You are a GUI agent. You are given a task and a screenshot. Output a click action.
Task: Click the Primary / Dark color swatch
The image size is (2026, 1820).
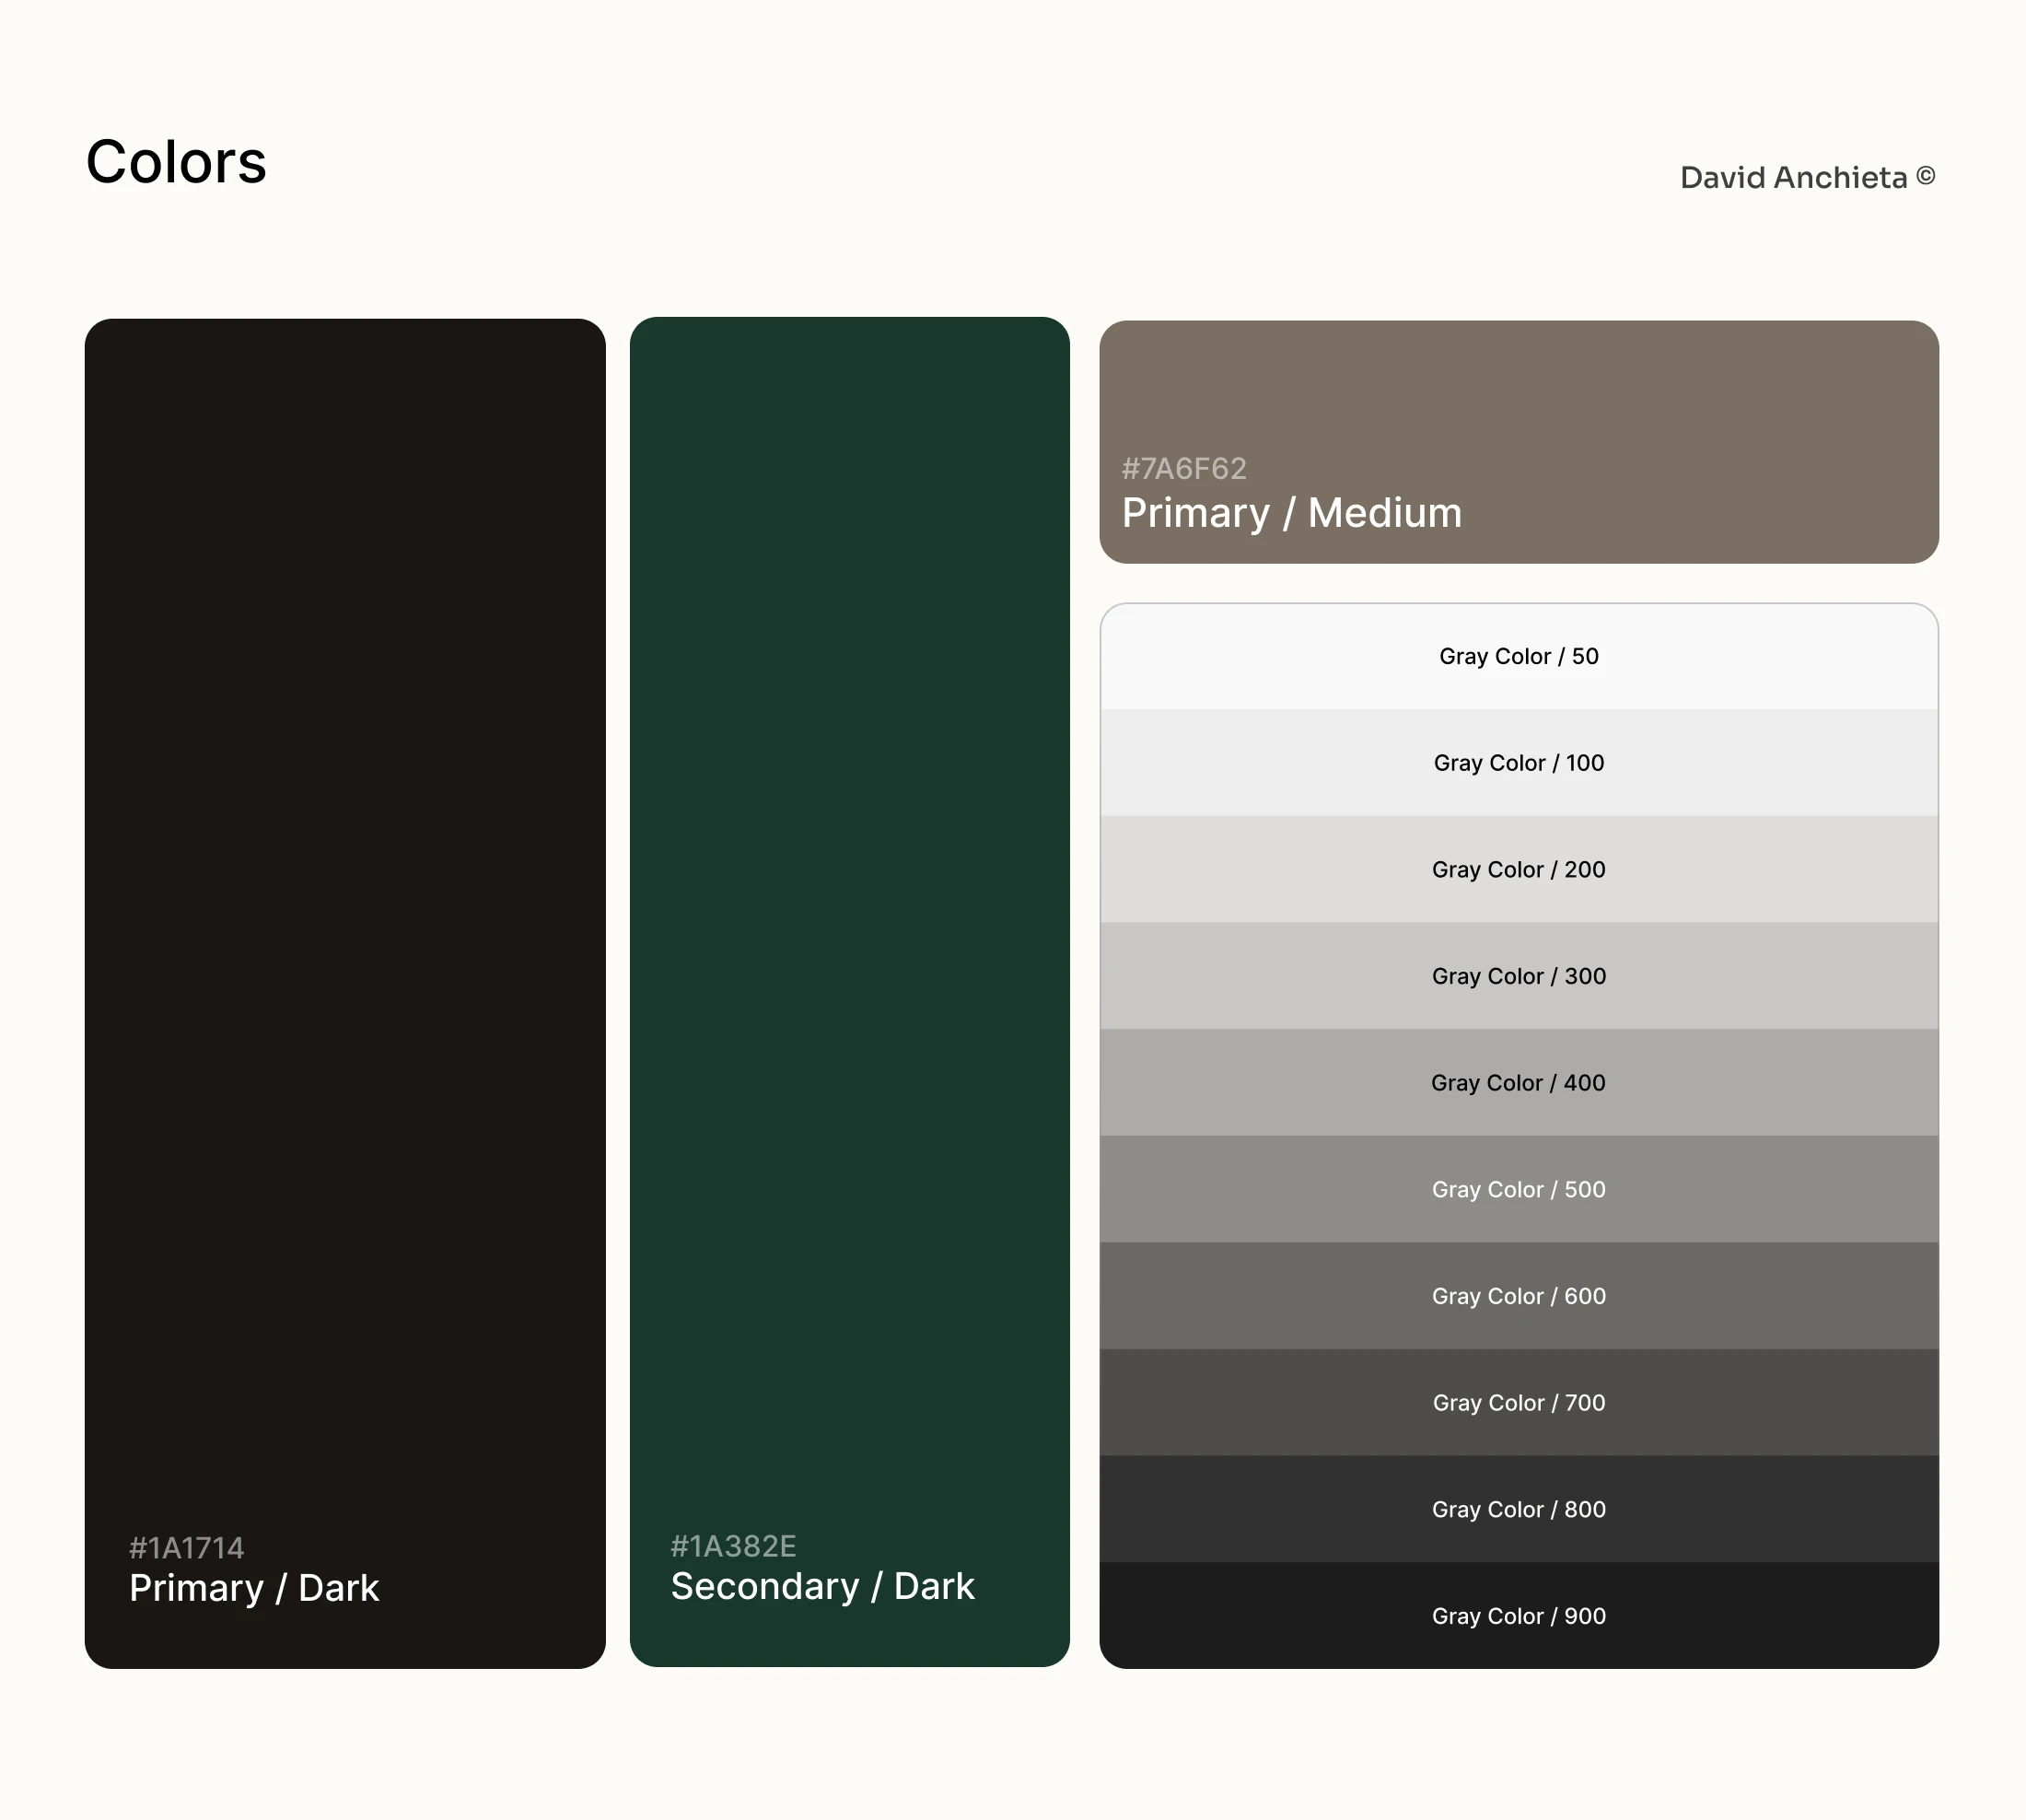(345, 993)
